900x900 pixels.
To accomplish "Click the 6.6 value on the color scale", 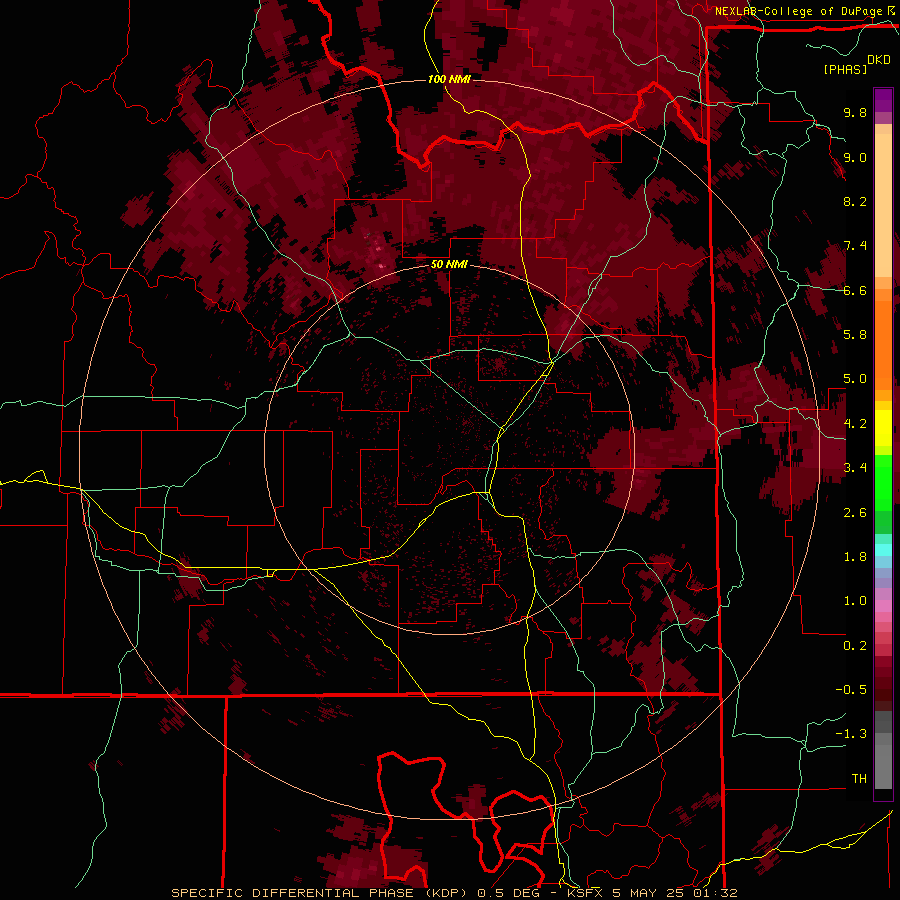I will (855, 290).
